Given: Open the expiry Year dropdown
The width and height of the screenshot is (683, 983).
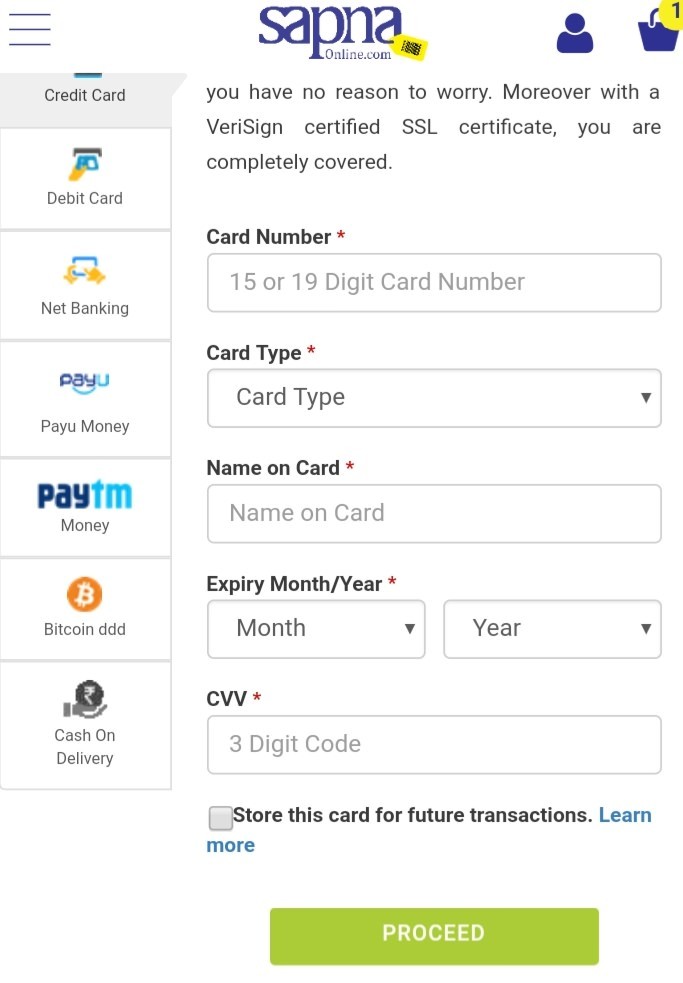Looking at the screenshot, I should pos(552,629).
